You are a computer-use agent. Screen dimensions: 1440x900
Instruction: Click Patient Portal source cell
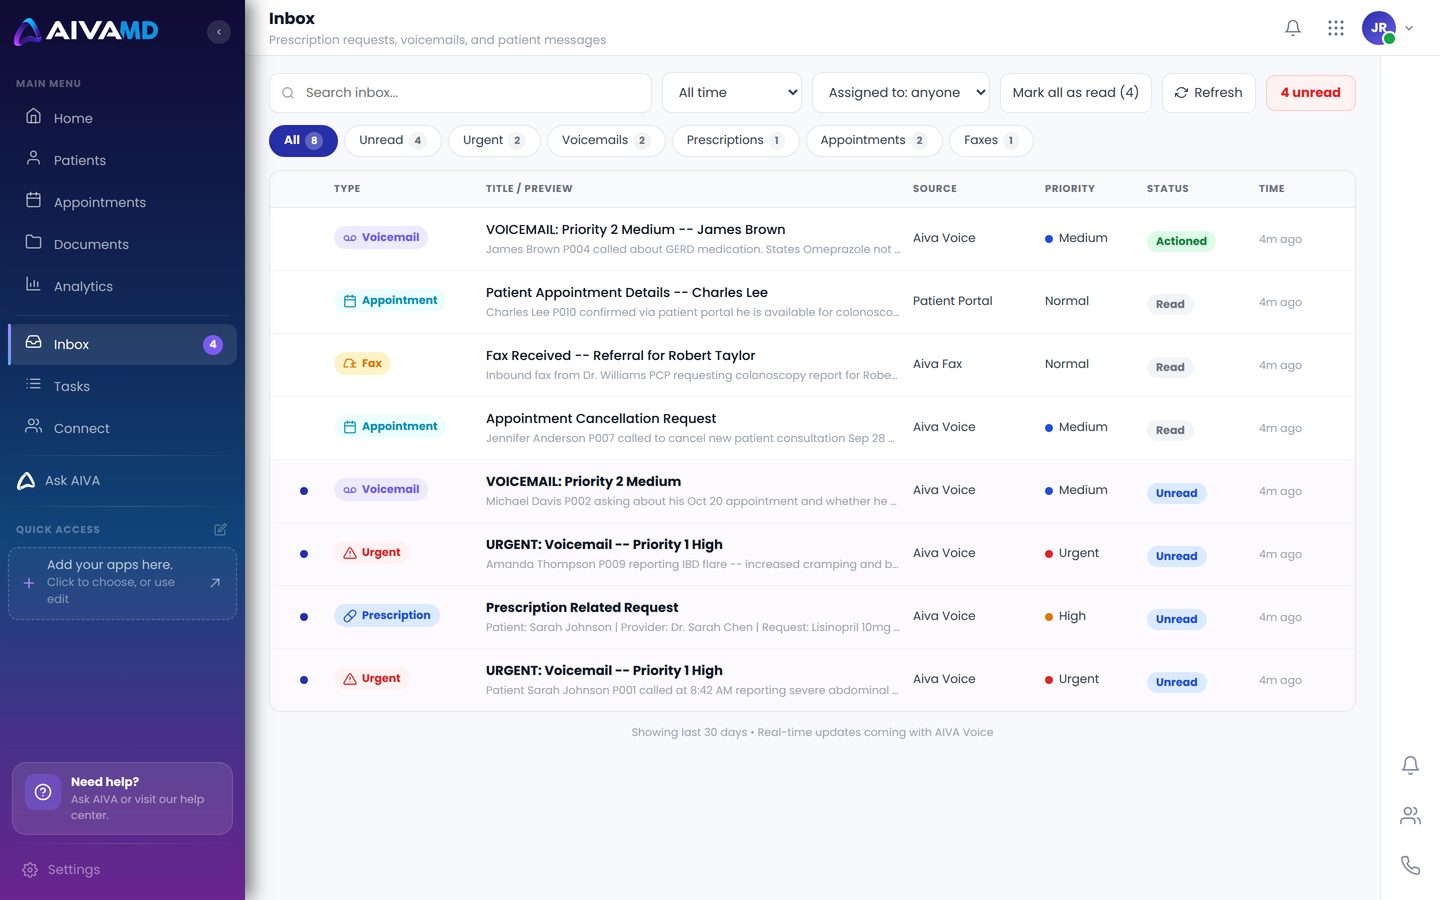(952, 301)
